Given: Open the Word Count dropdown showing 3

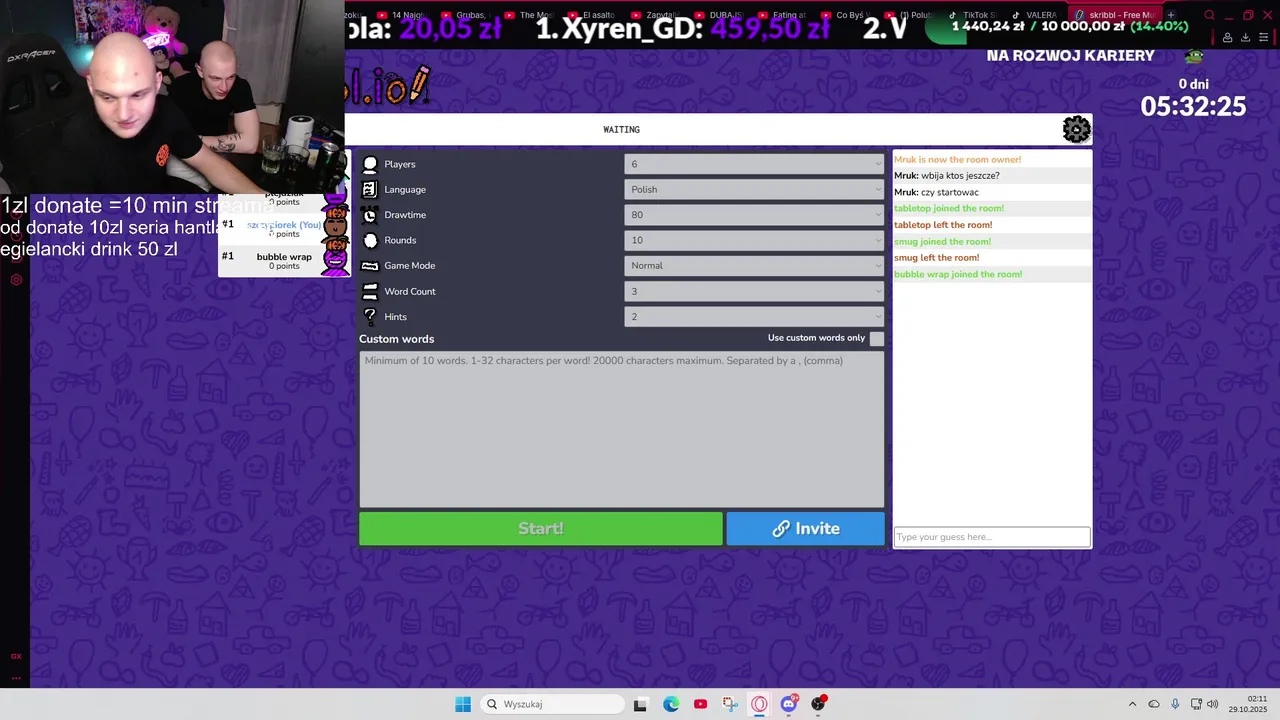Looking at the screenshot, I should [x=754, y=291].
